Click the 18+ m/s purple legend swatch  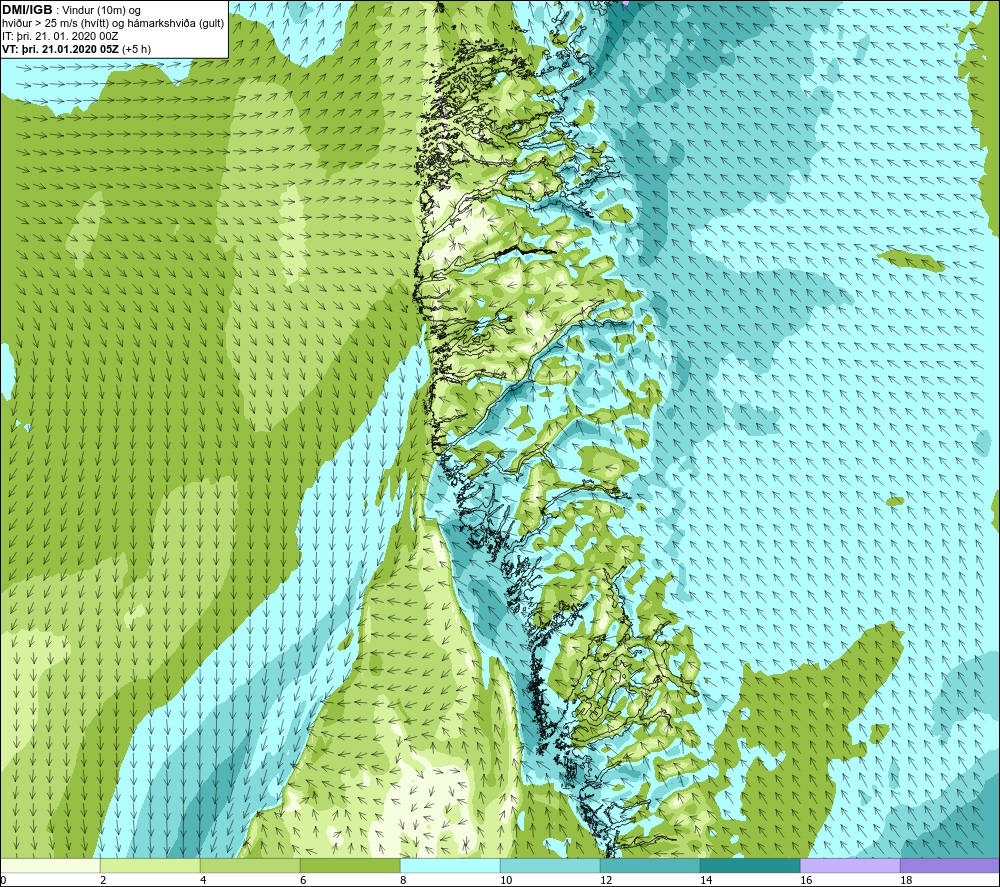(950, 865)
